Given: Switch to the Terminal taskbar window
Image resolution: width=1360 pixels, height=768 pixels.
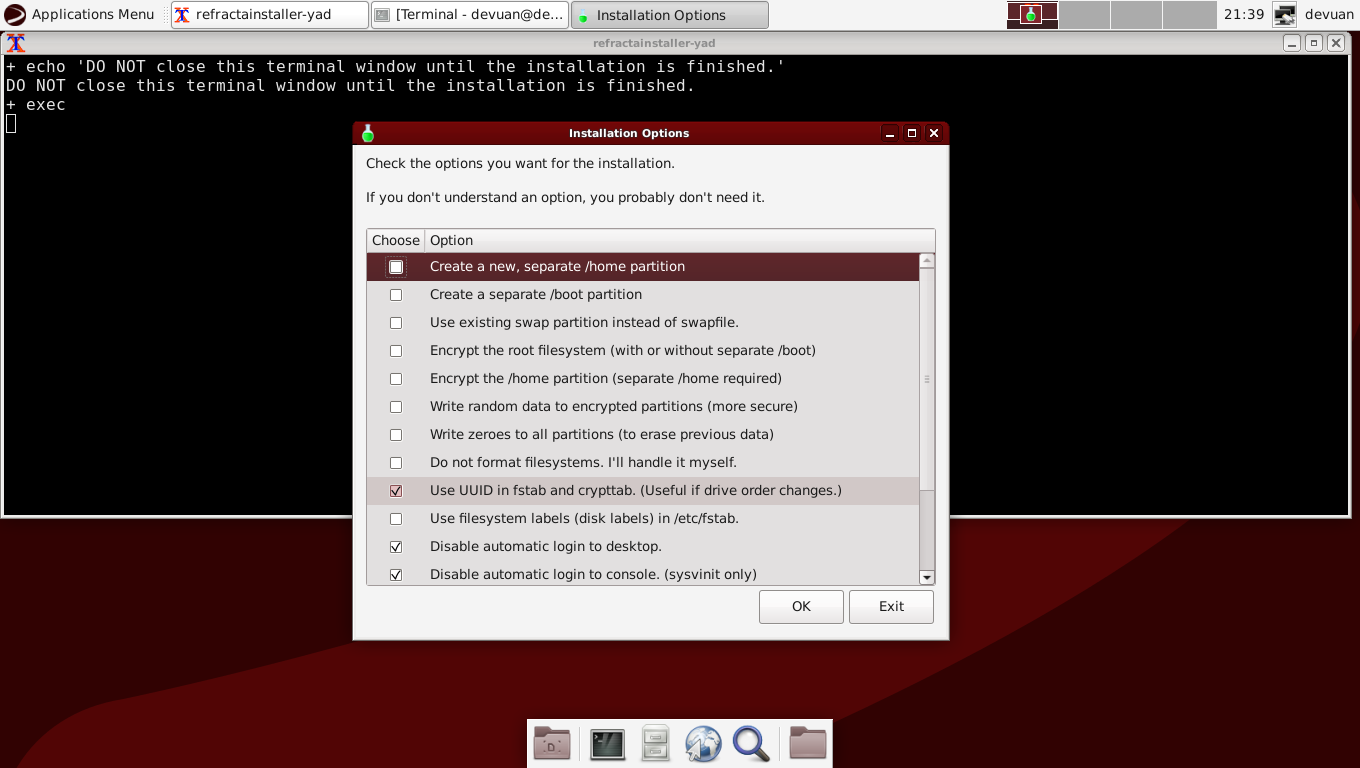Looking at the screenshot, I should (x=470, y=14).
